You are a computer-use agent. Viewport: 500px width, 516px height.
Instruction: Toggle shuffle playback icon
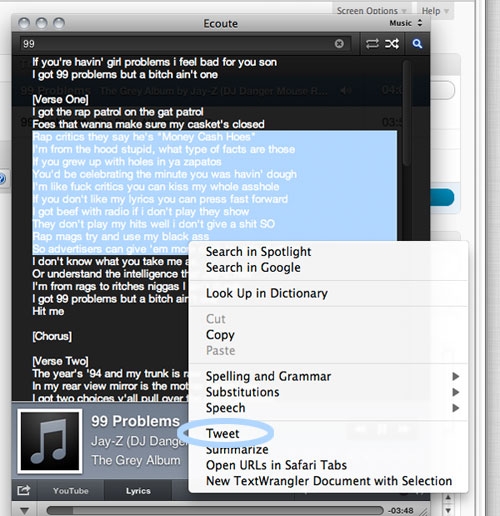coord(392,44)
